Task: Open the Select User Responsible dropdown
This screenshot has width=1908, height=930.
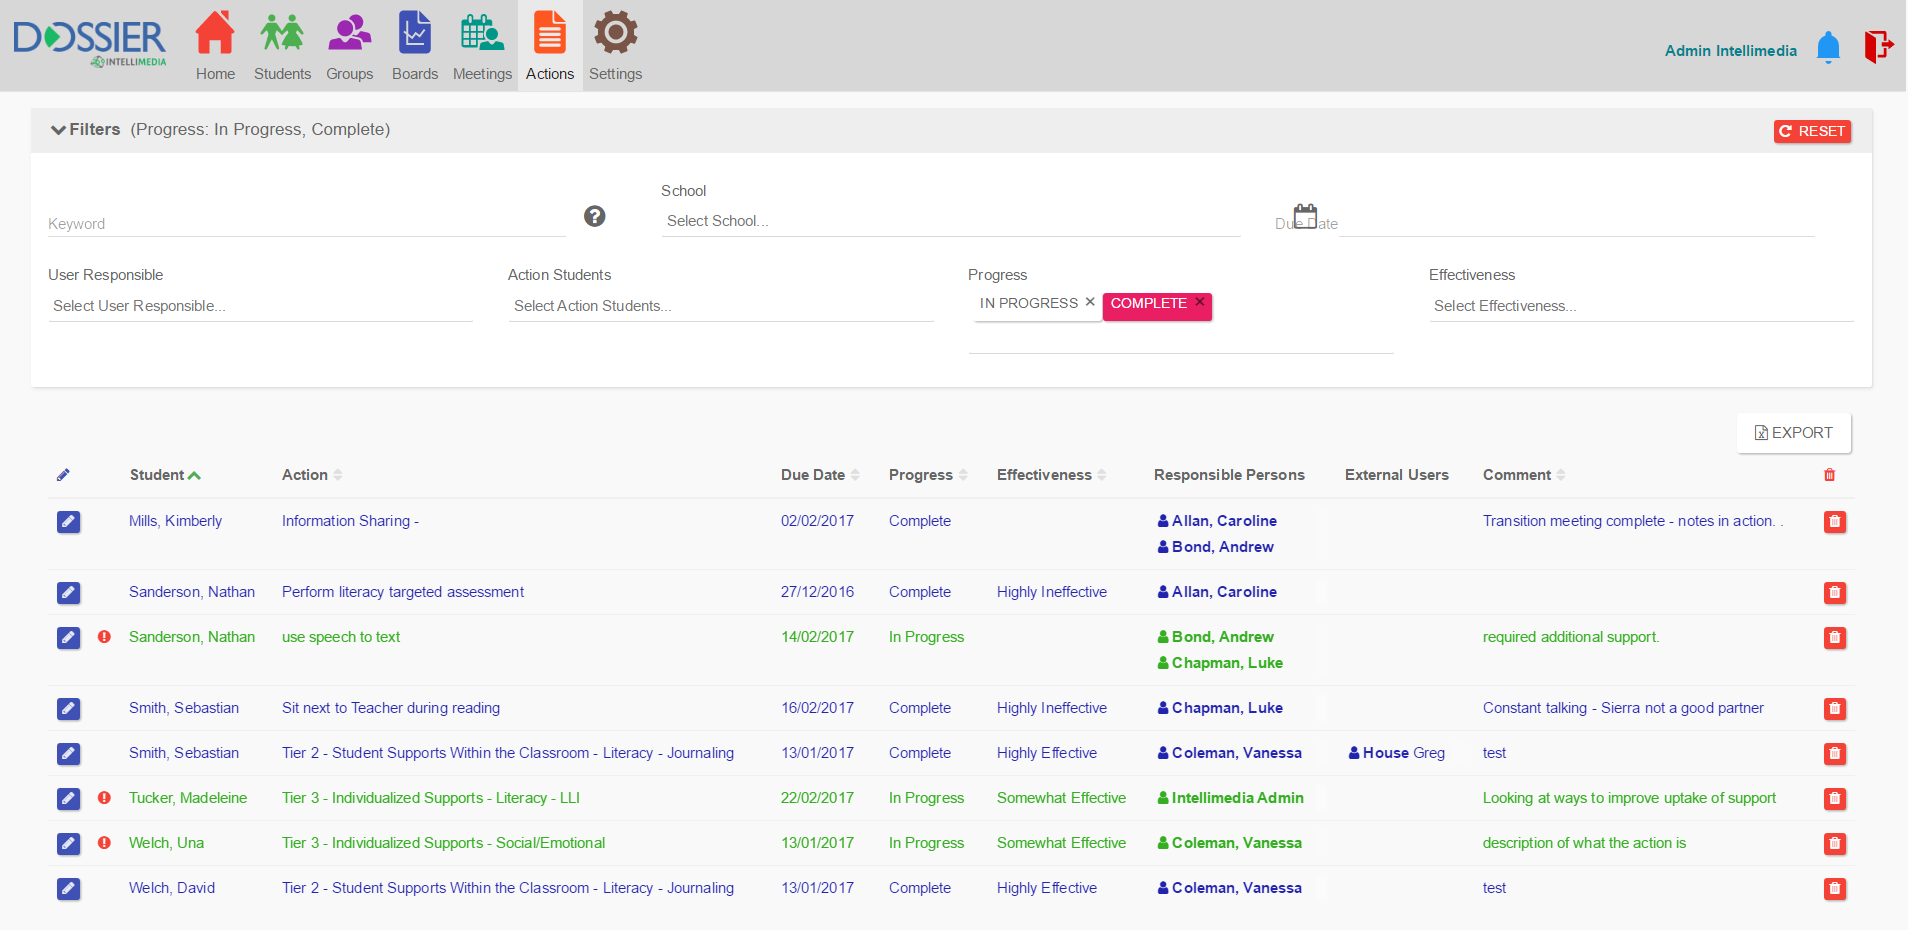Action: pos(260,306)
